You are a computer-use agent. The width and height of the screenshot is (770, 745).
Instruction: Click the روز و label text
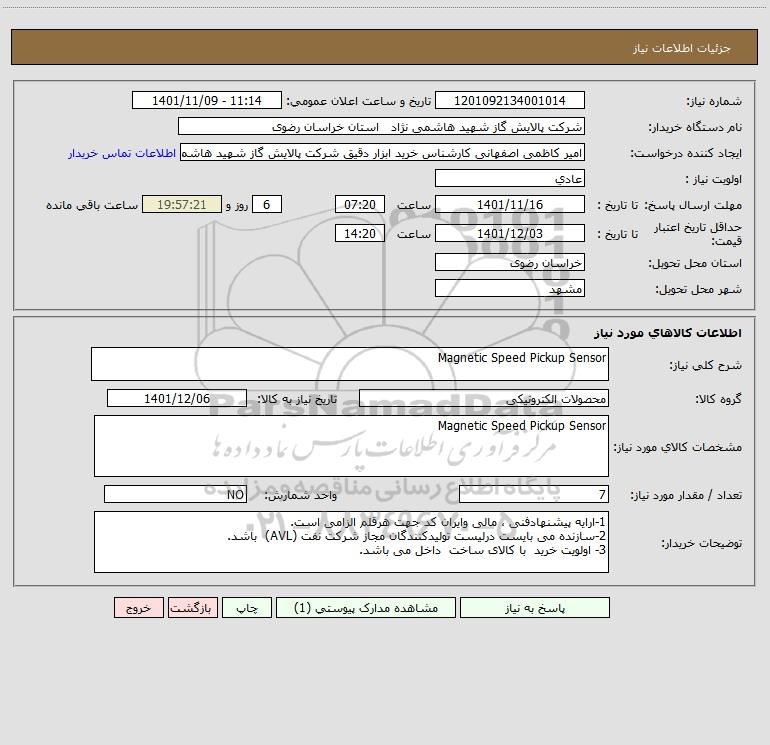(237, 205)
